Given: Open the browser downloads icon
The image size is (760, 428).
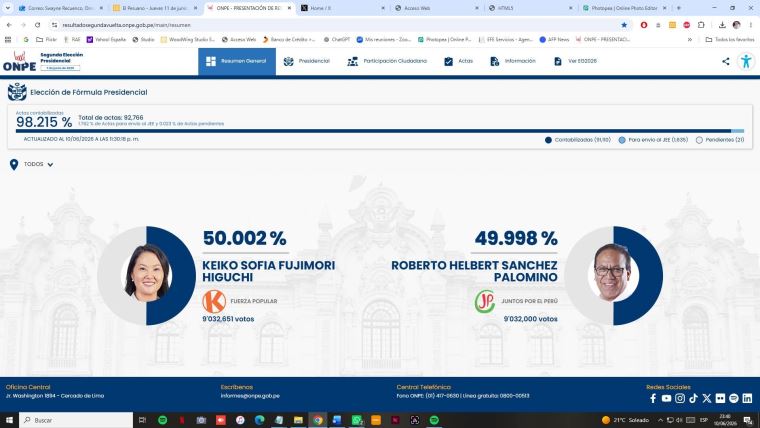Looking at the screenshot, I should [722, 25].
